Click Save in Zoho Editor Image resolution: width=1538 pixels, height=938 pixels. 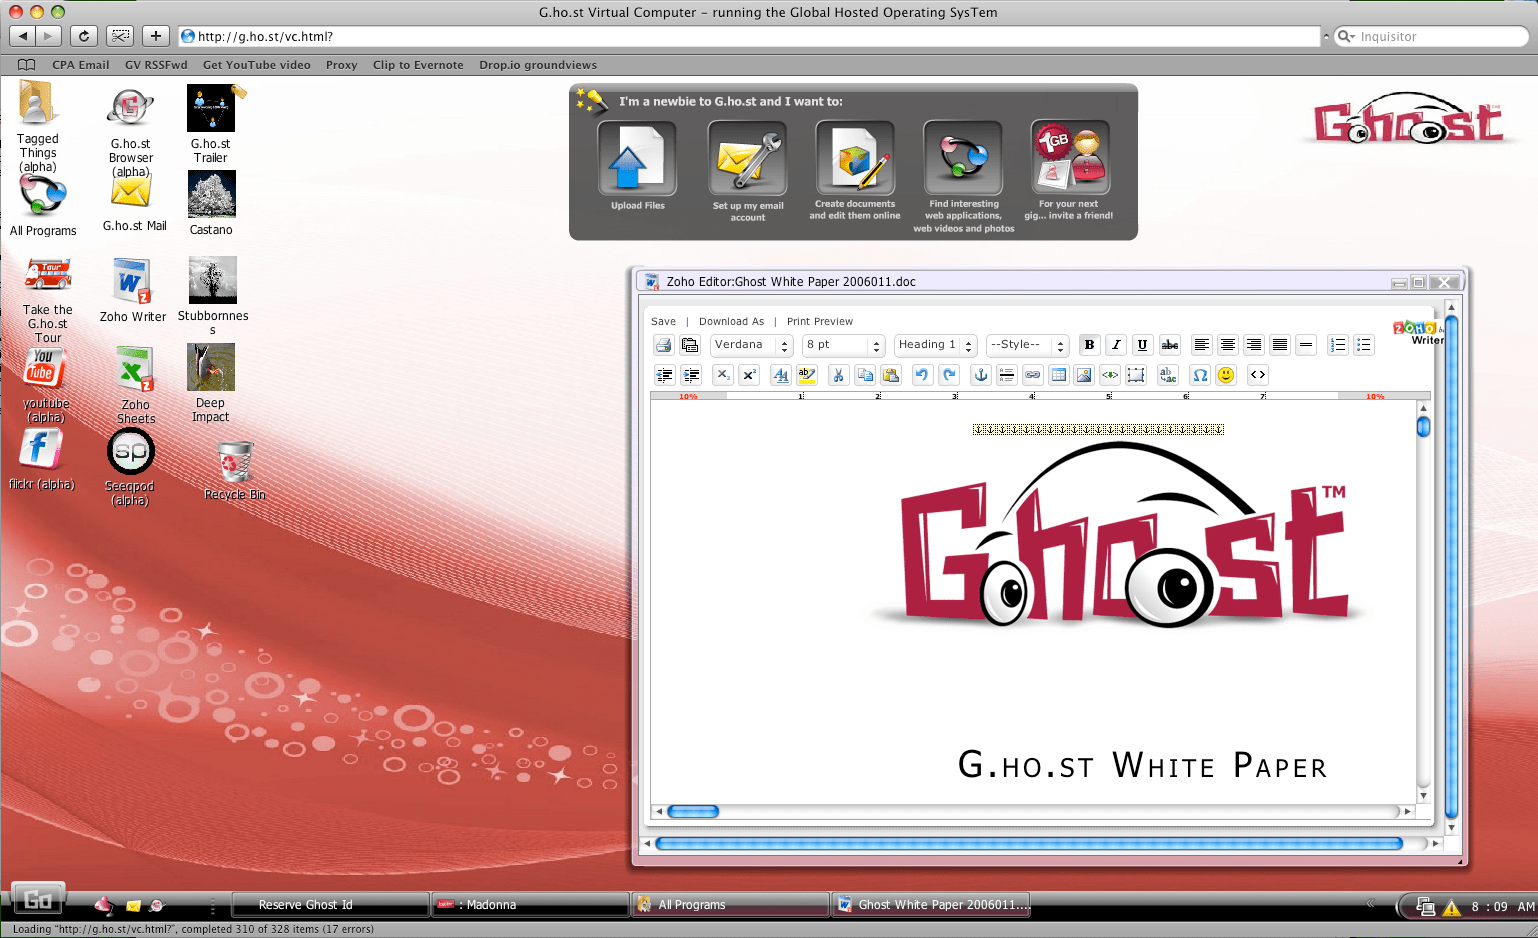[x=663, y=322]
